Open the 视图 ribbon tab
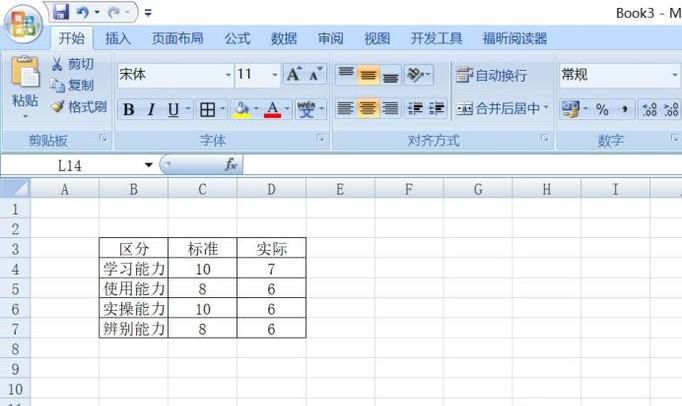This screenshot has height=406, width=682. coord(377,38)
